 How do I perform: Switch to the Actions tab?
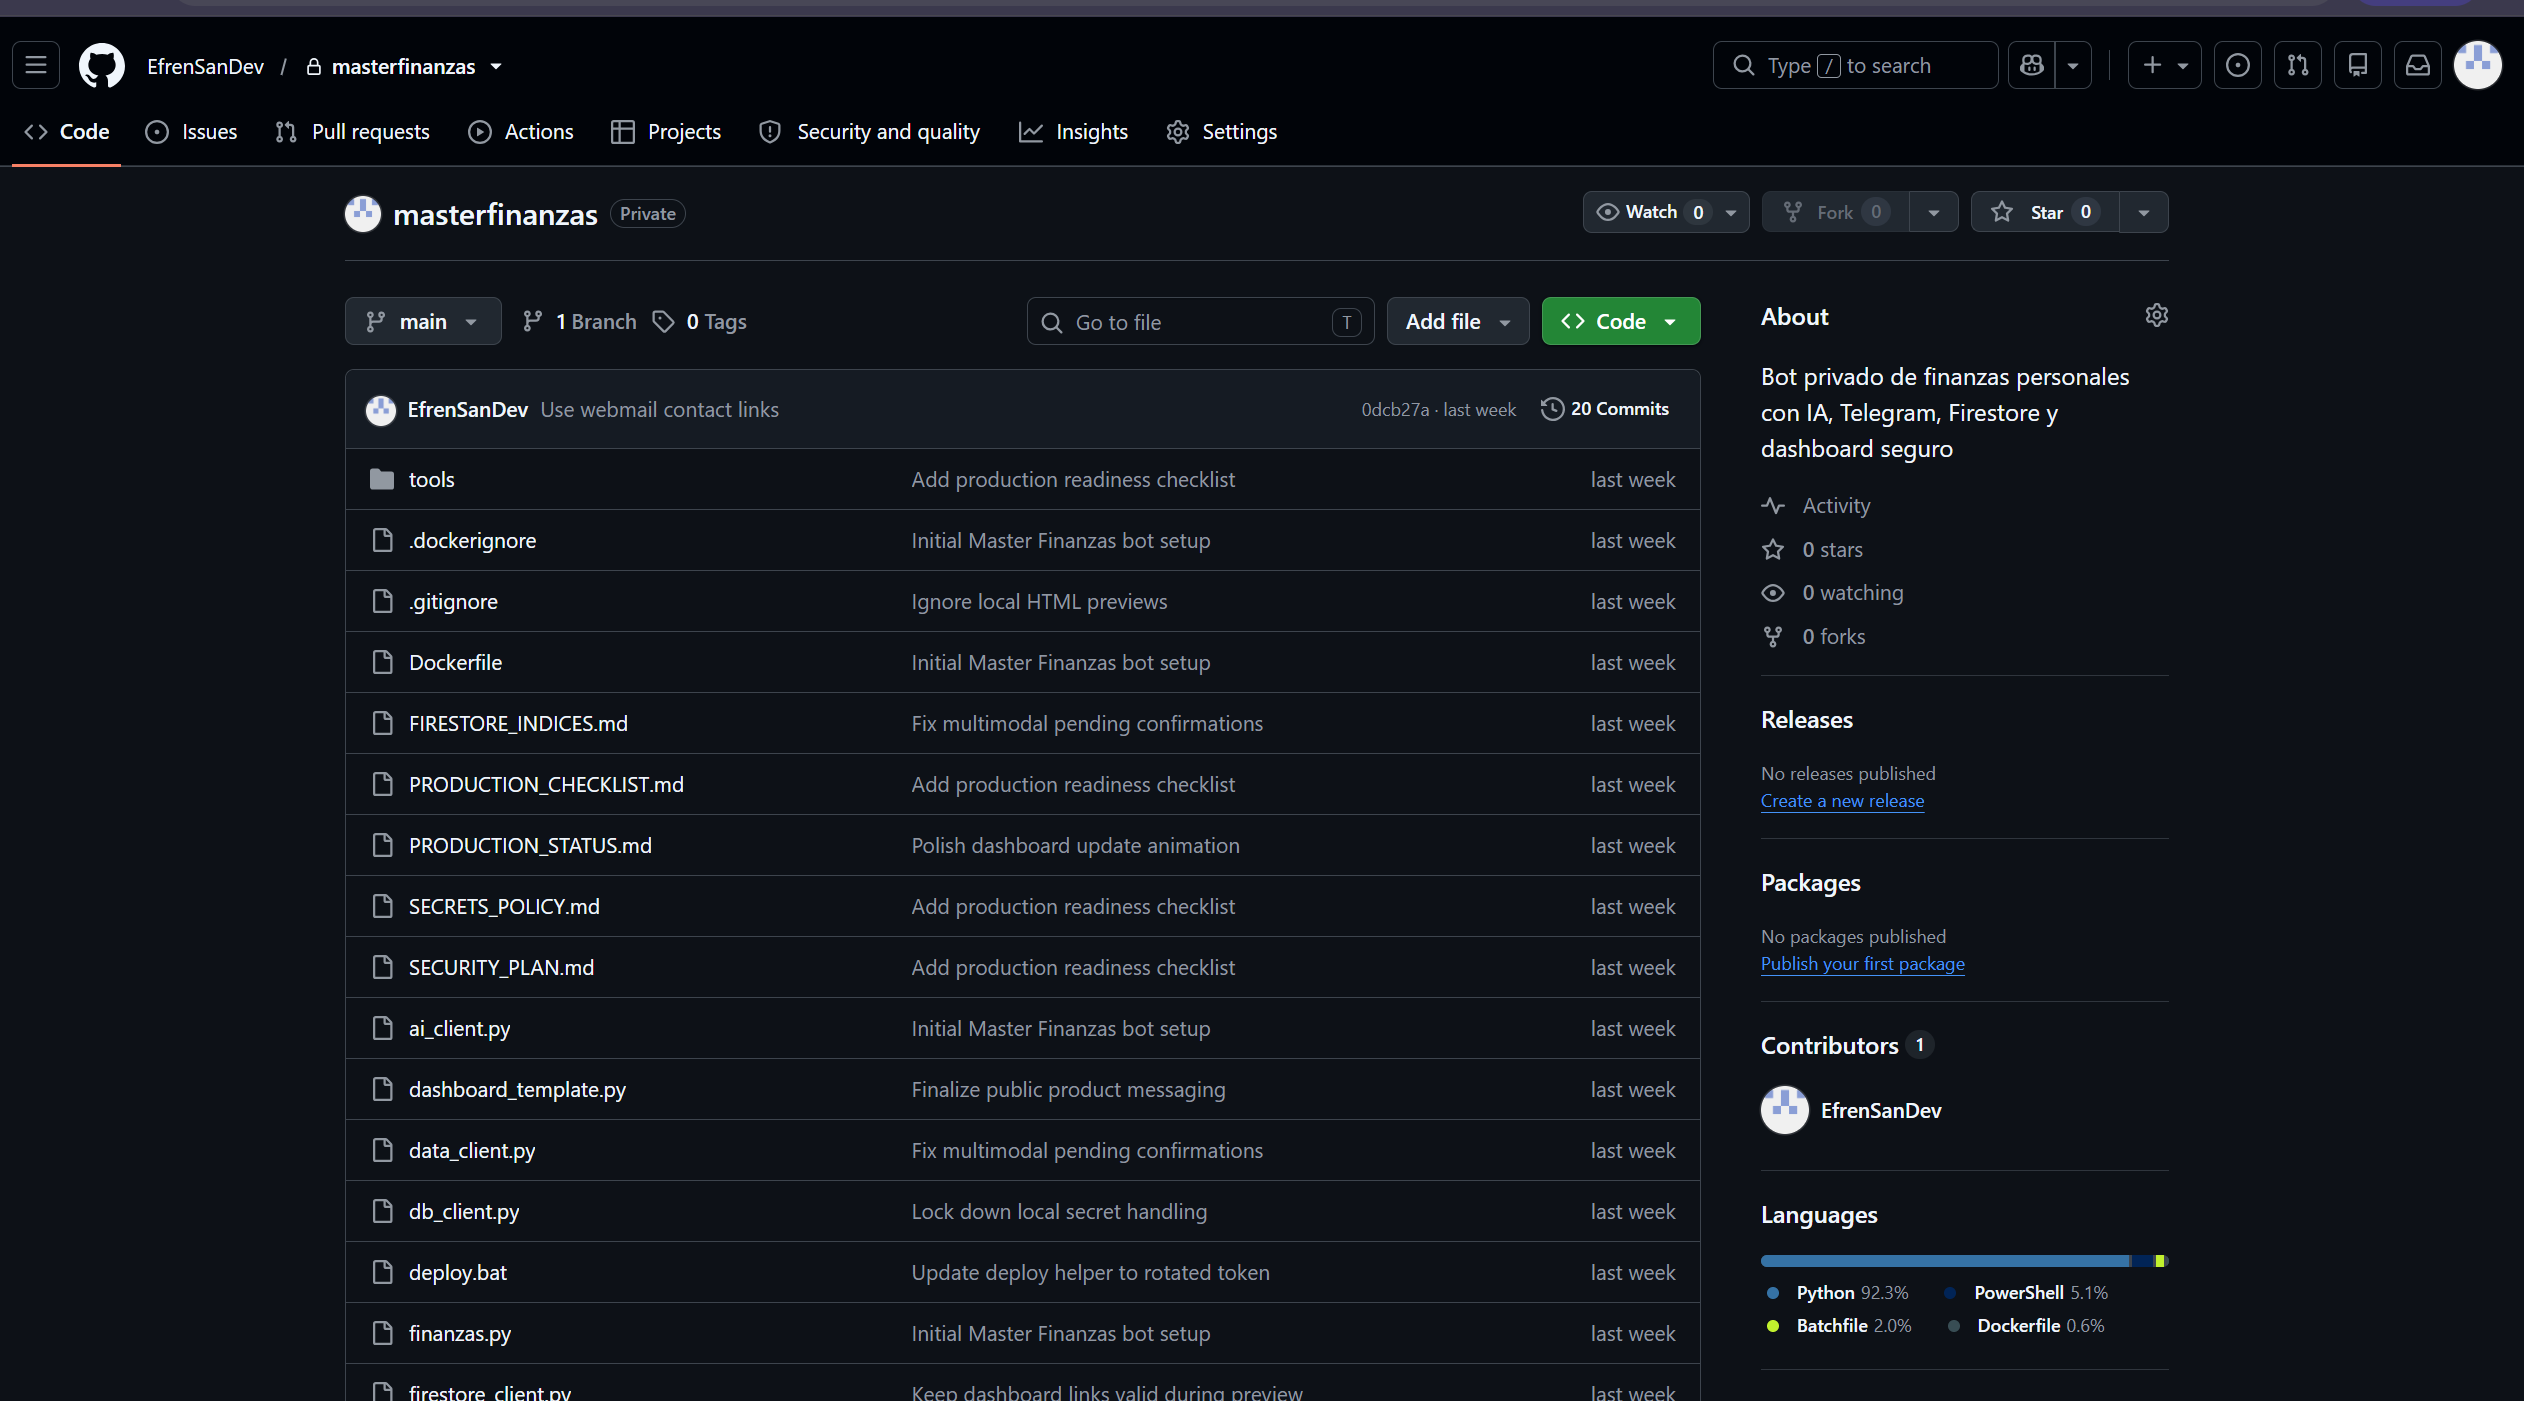pyautogui.click(x=521, y=132)
